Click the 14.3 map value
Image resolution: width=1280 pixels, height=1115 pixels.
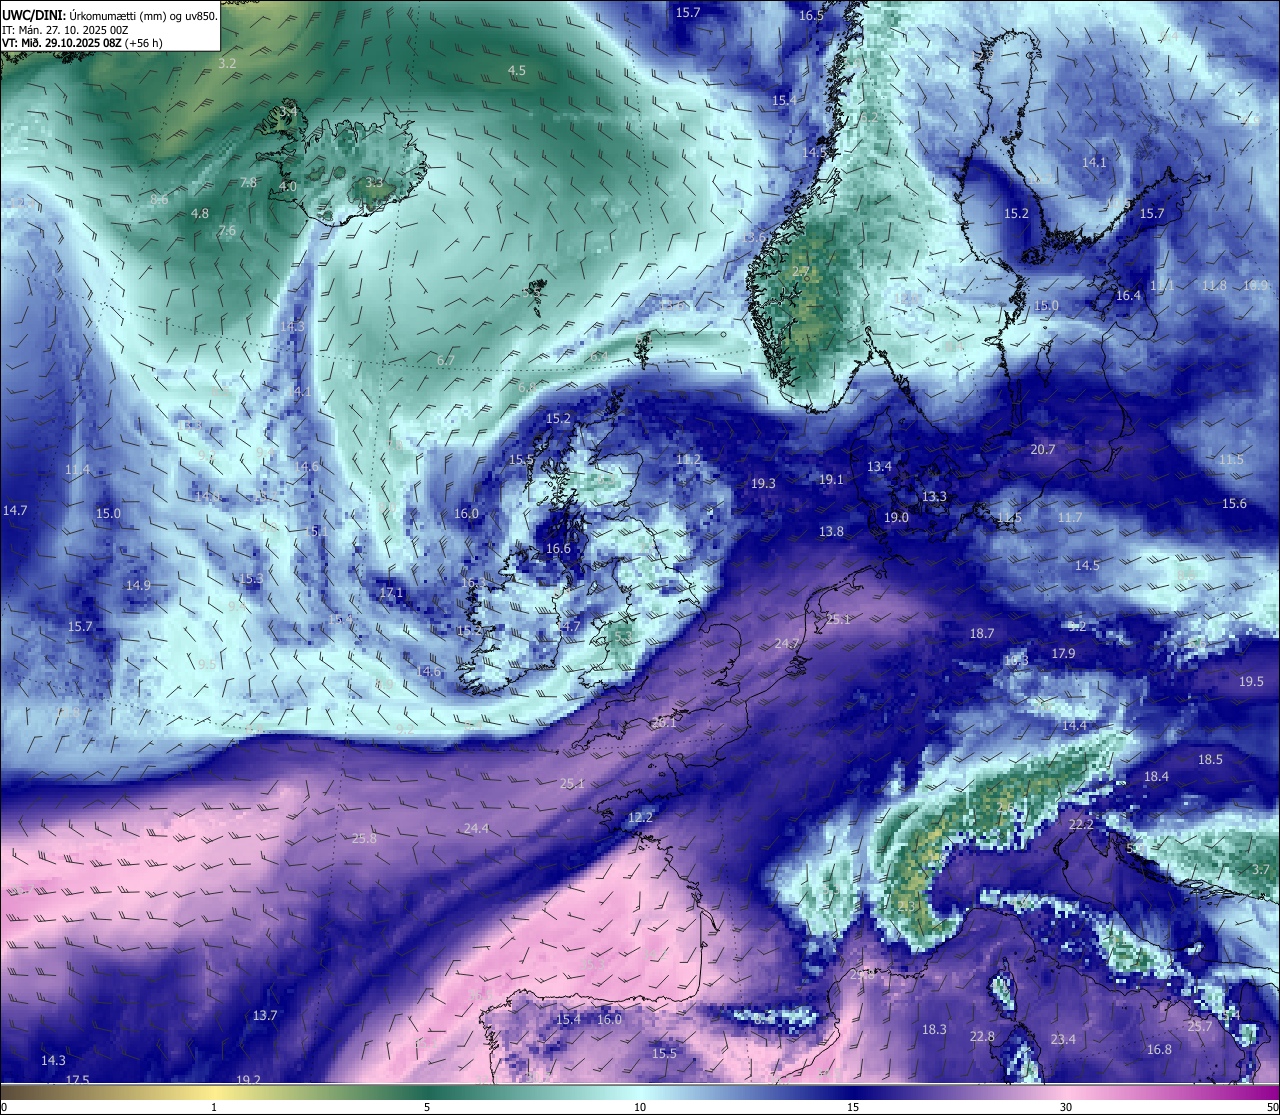coord(53,1061)
